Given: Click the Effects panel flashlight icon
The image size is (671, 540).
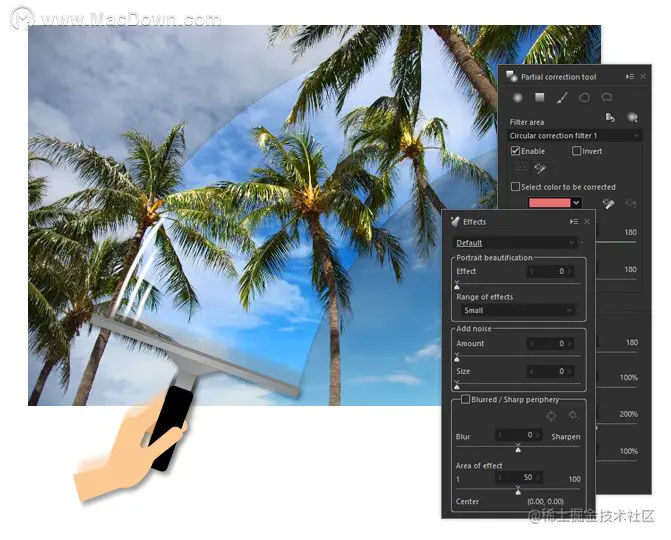Looking at the screenshot, I should tap(455, 221).
